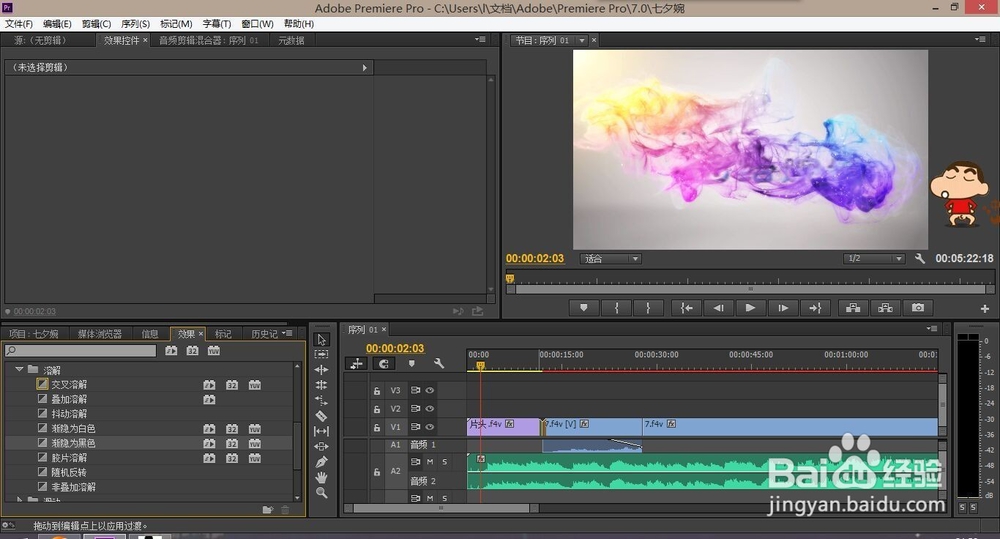Image resolution: width=1000 pixels, height=539 pixels.
Task: Create new custom bin in Effects panel
Action: tap(267, 510)
